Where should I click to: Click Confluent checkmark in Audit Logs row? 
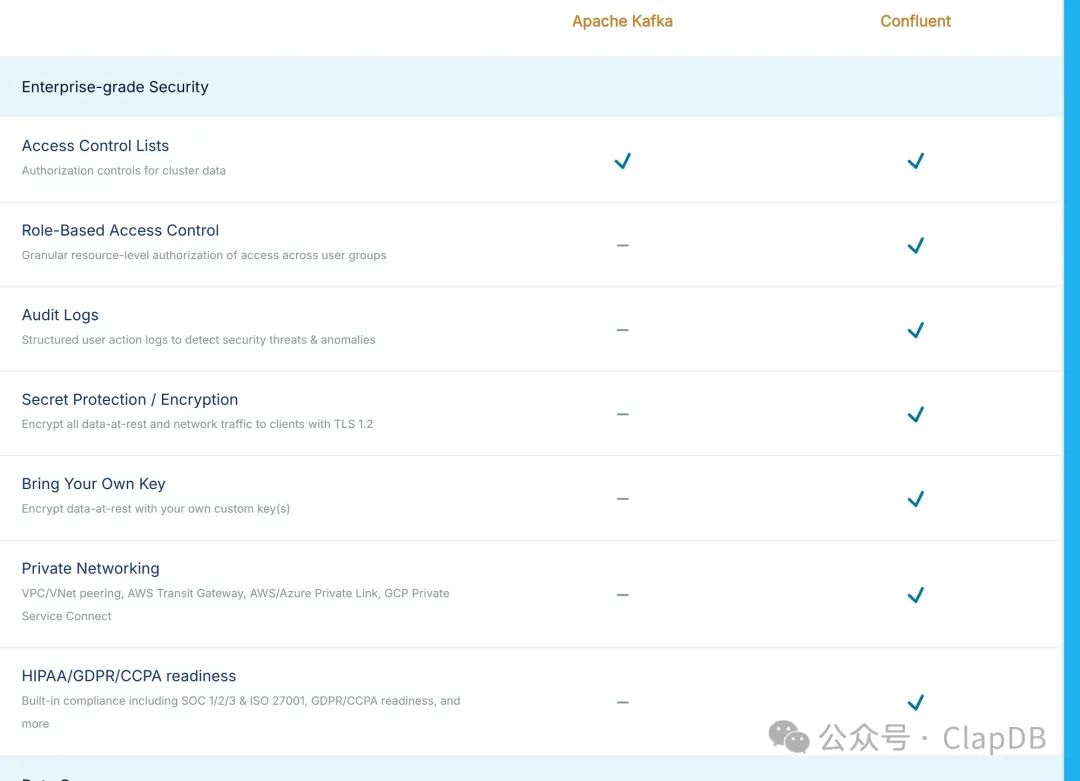click(x=915, y=330)
